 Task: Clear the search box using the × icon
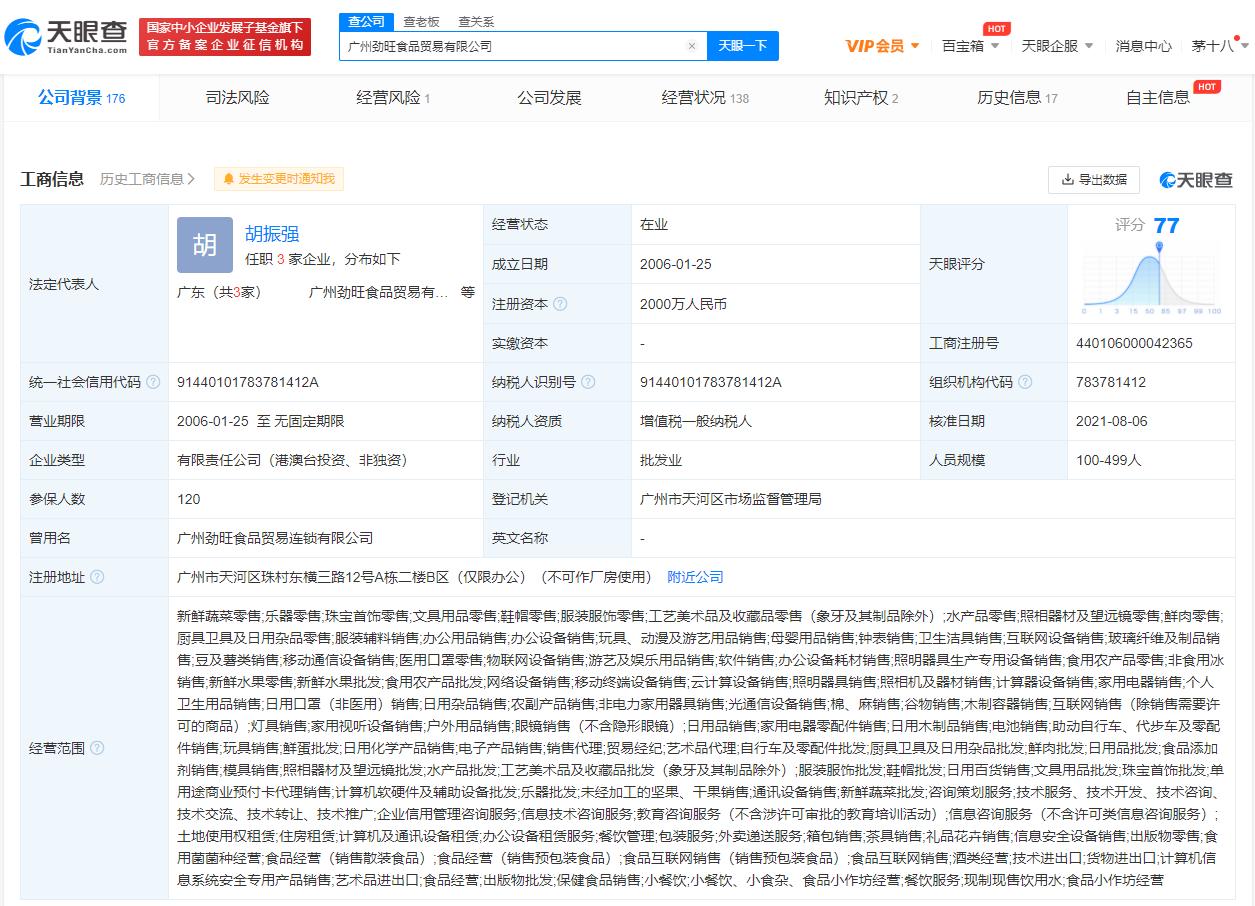(692, 46)
